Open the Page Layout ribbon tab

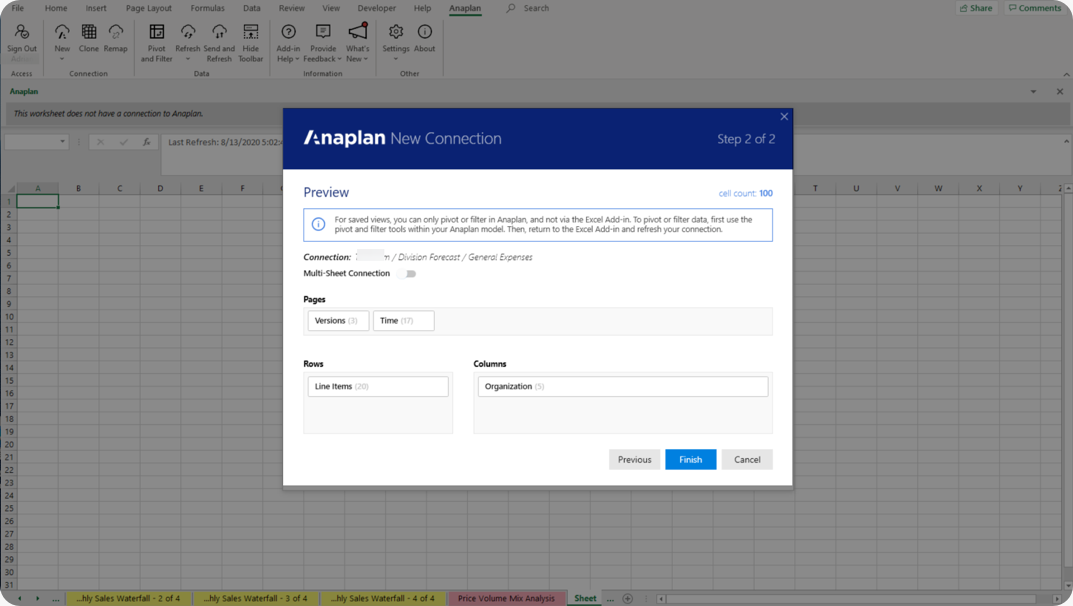148,8
